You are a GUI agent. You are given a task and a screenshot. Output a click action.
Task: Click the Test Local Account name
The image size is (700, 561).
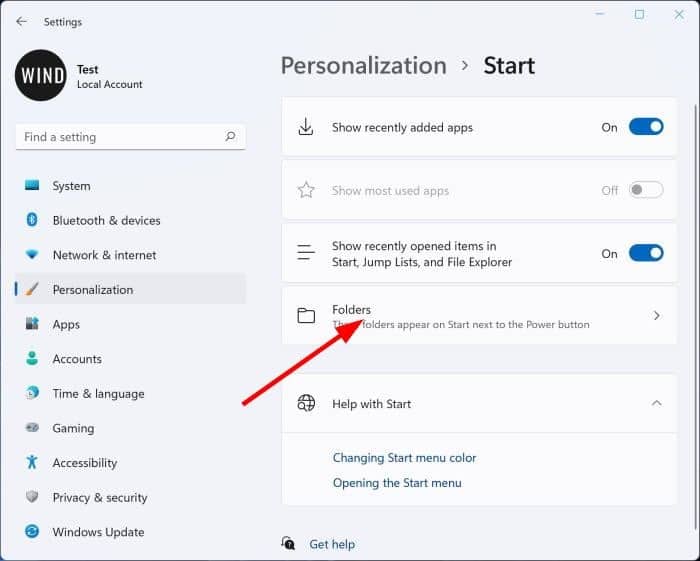coord(109,76)
